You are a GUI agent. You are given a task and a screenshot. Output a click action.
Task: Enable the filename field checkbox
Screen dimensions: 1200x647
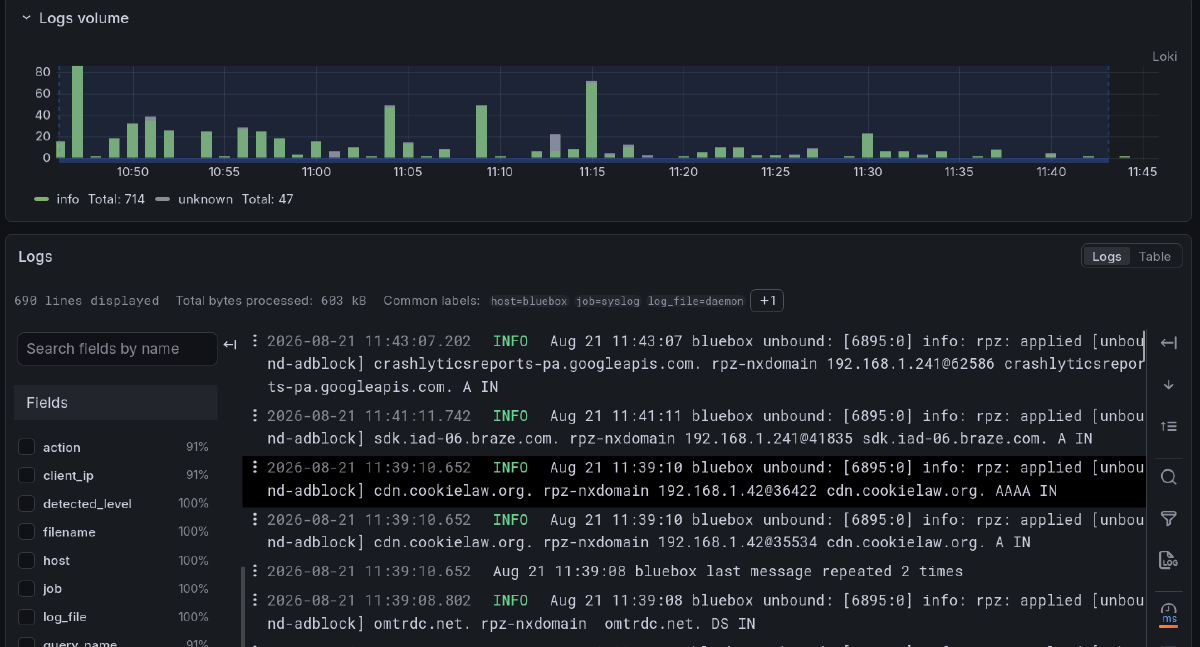click(26, 532)
